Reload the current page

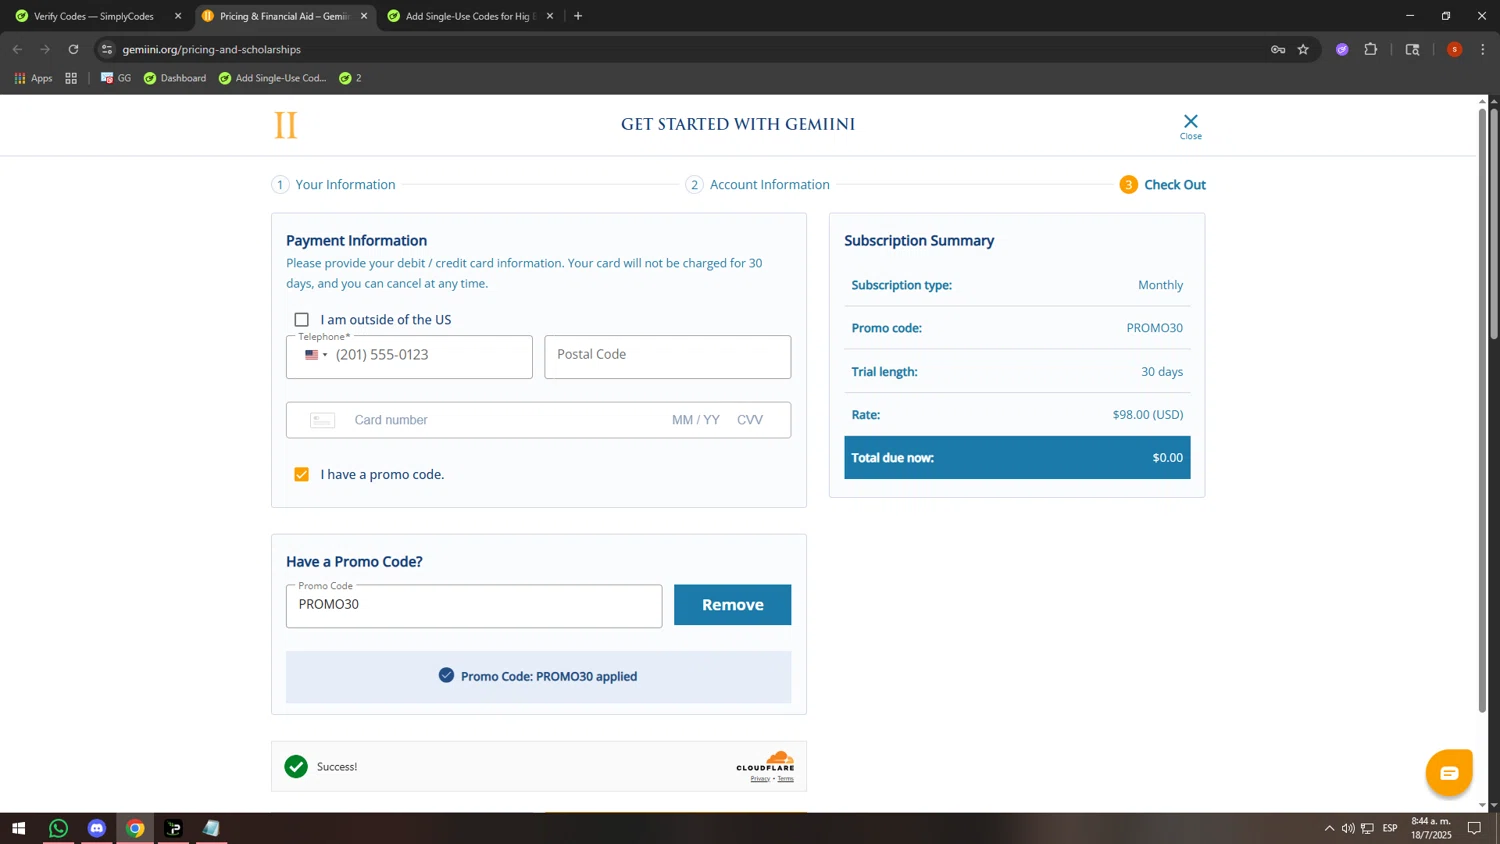(73, 49)
